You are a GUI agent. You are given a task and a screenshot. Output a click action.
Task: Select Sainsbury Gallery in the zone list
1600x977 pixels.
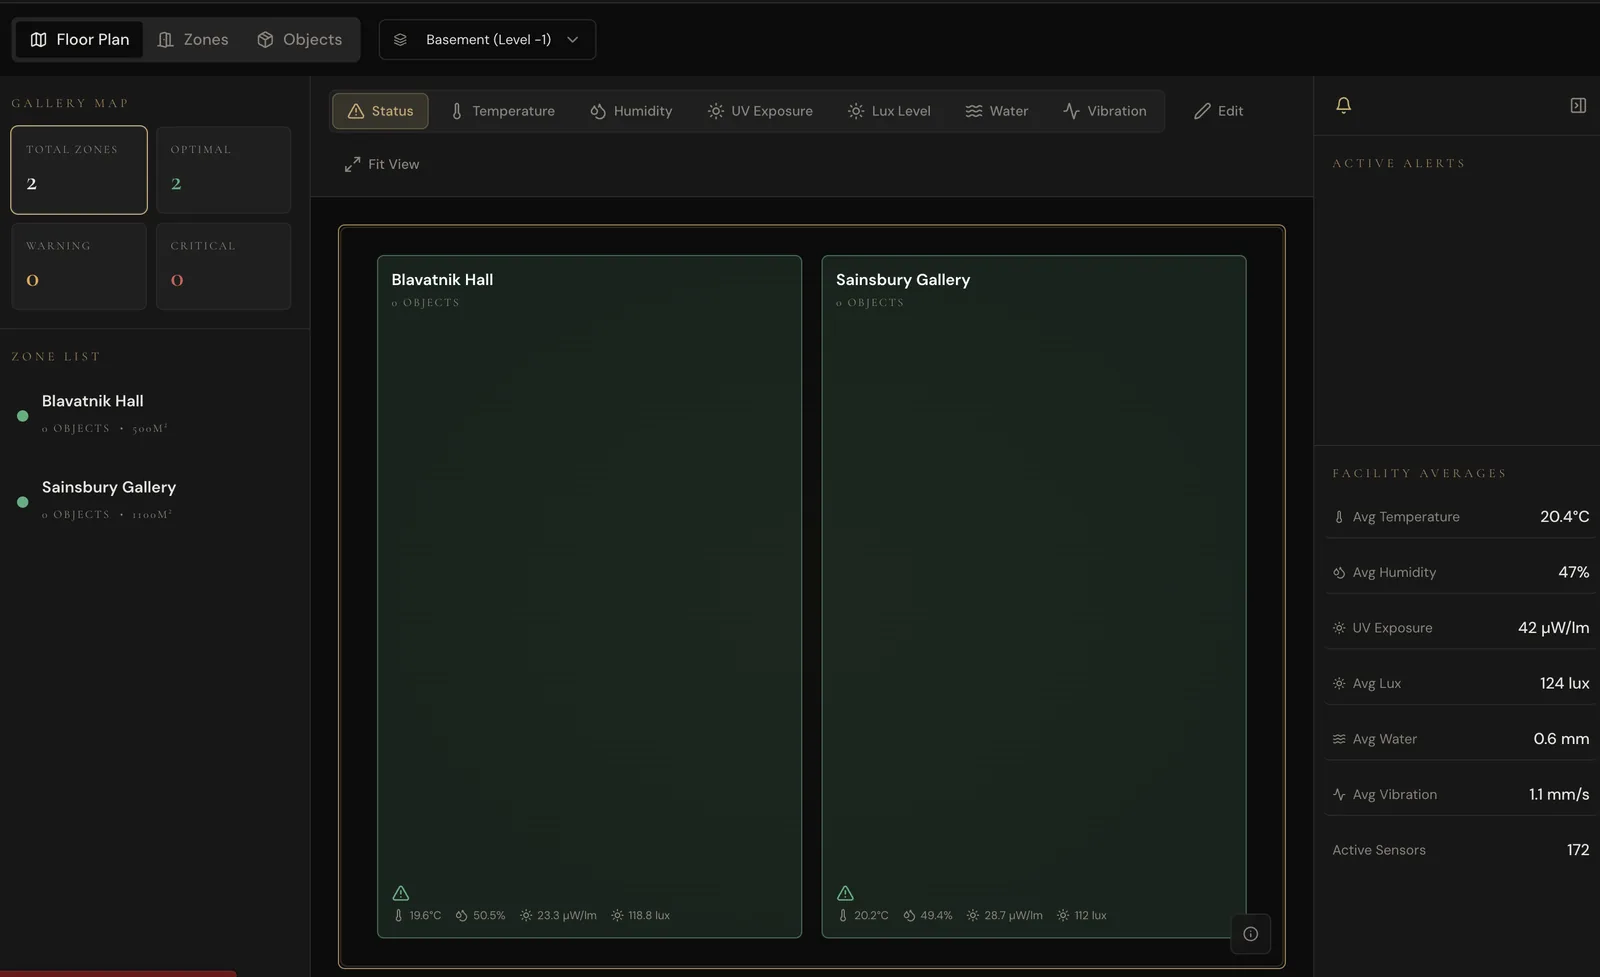pos(154,499)
